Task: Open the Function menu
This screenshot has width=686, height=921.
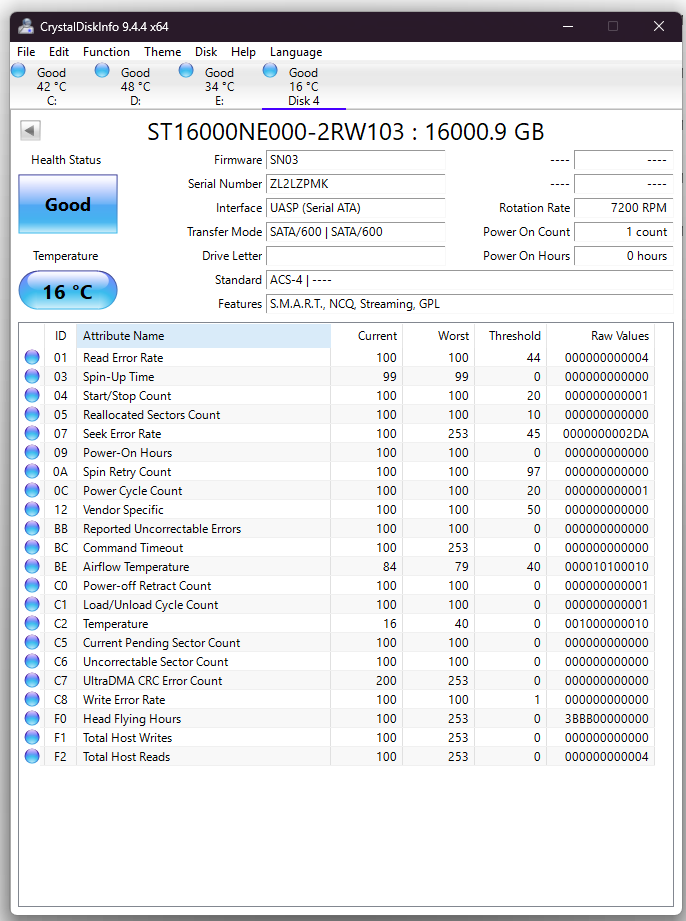Action: 106,52
